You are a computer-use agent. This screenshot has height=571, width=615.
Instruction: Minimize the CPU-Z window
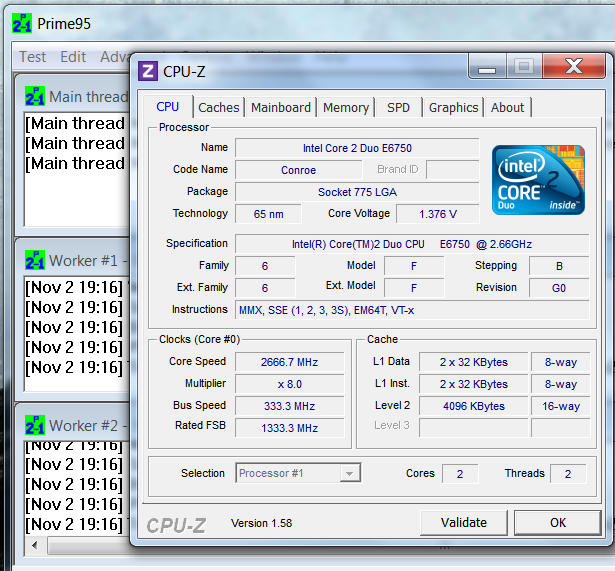487,67
